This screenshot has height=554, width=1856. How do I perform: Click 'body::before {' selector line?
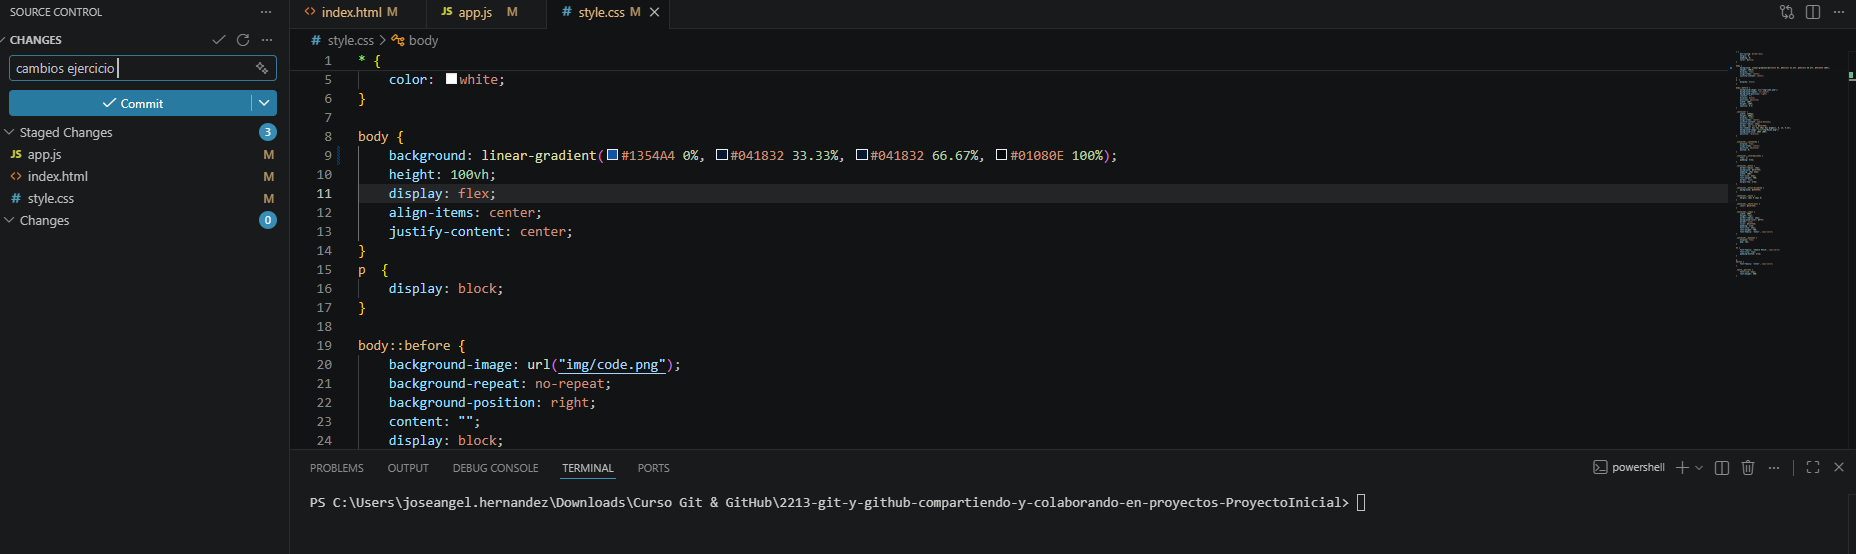coord(412,346)
